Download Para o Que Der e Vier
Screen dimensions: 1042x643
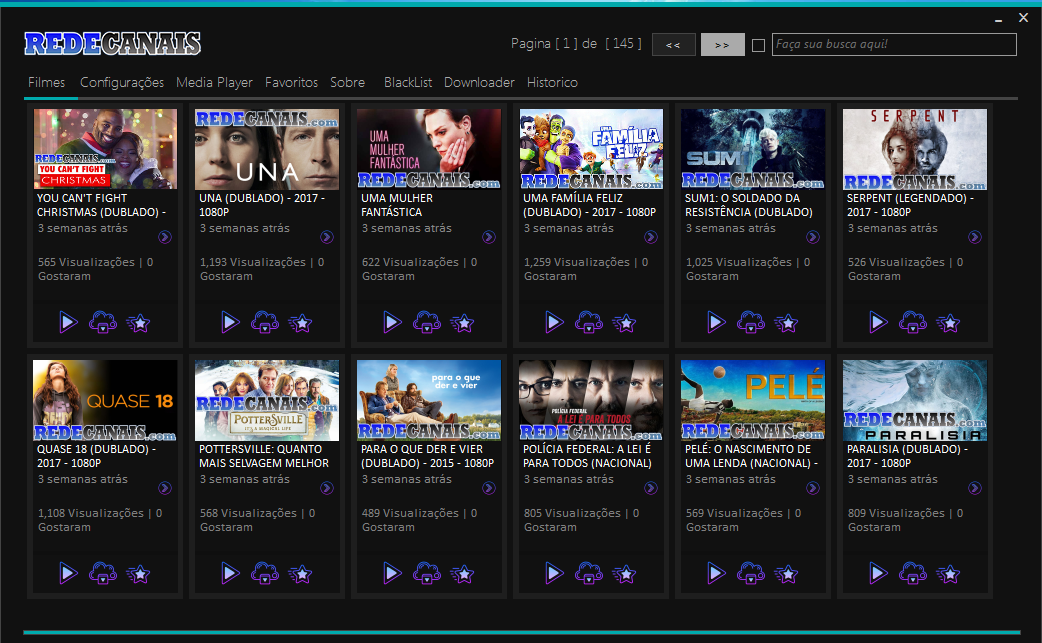(x=427, y=573)
